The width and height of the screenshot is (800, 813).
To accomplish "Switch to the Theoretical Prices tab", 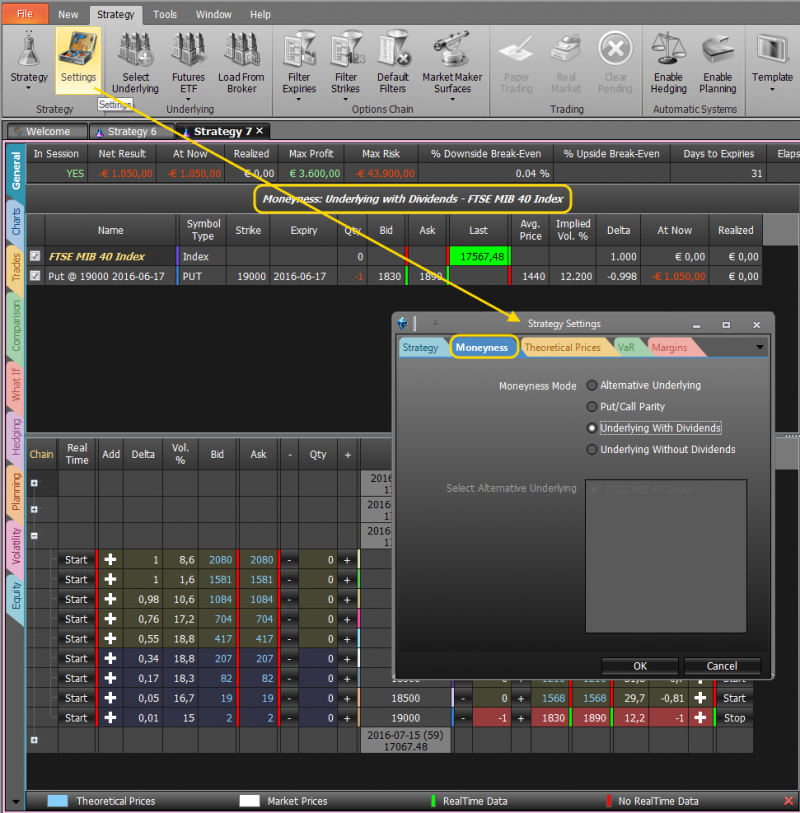I will pyautogui.click(x=562, y=347).
